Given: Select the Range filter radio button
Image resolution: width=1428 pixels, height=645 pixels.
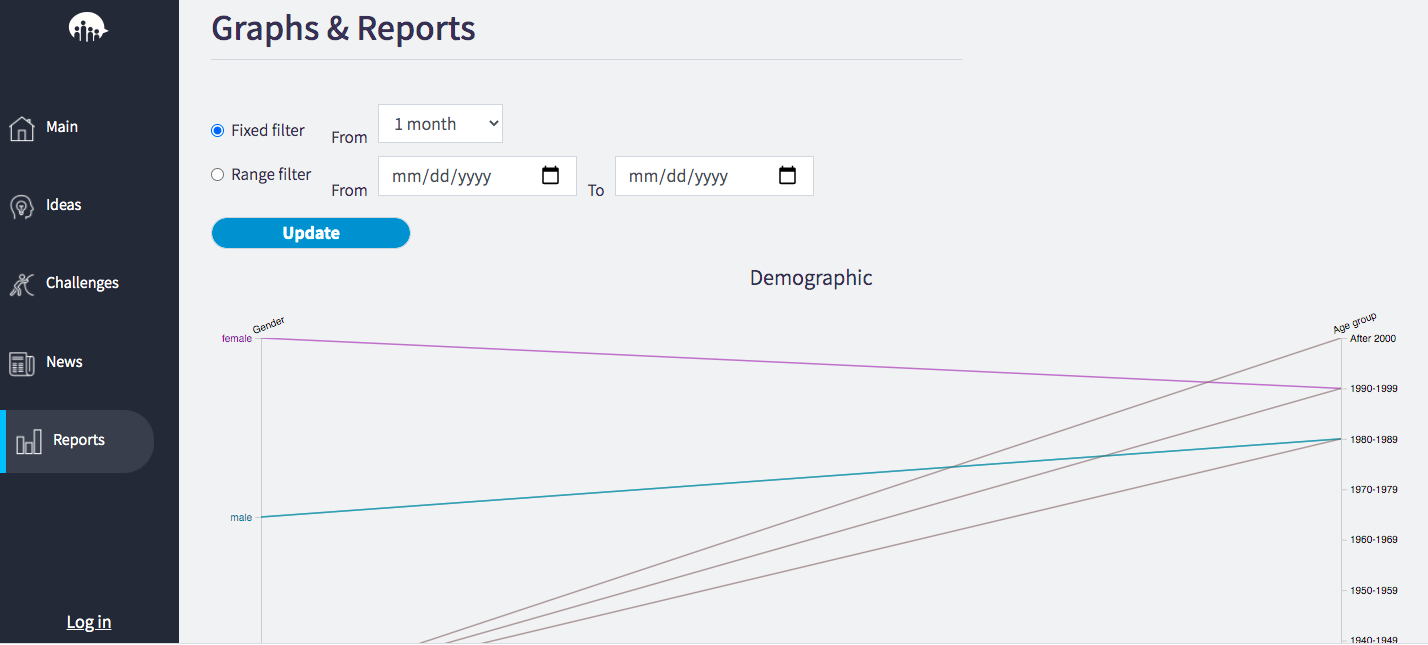Looking at the screenshot, I should (x=217, y=174).
